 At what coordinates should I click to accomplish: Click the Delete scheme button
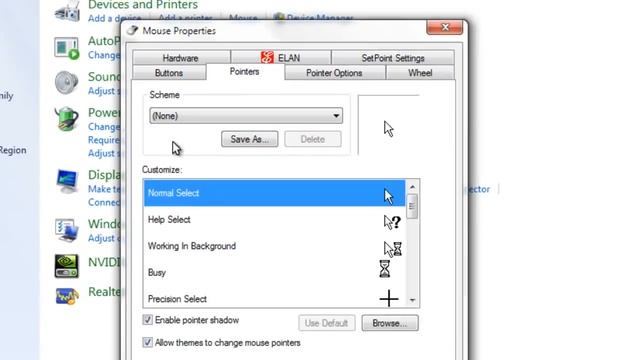tap(313, 139)
